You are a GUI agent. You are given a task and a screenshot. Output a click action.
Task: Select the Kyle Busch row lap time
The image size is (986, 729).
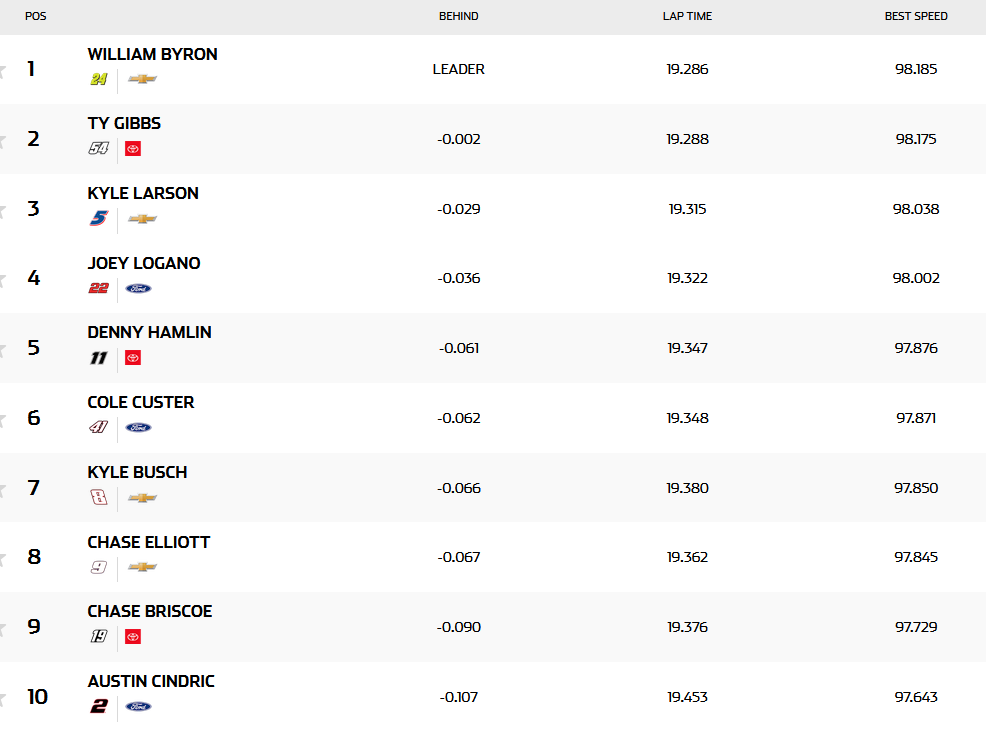pyautogui.click(x=687, y=488)
